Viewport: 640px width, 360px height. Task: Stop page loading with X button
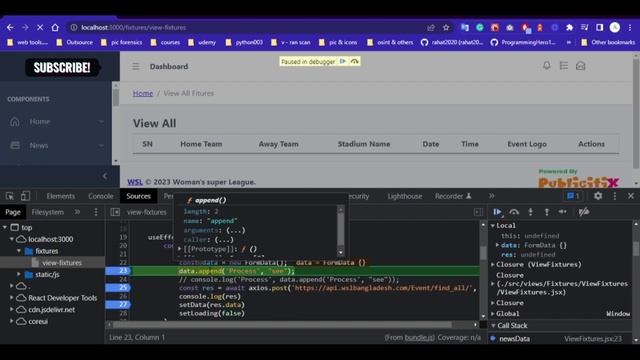(x=40, y=27)
